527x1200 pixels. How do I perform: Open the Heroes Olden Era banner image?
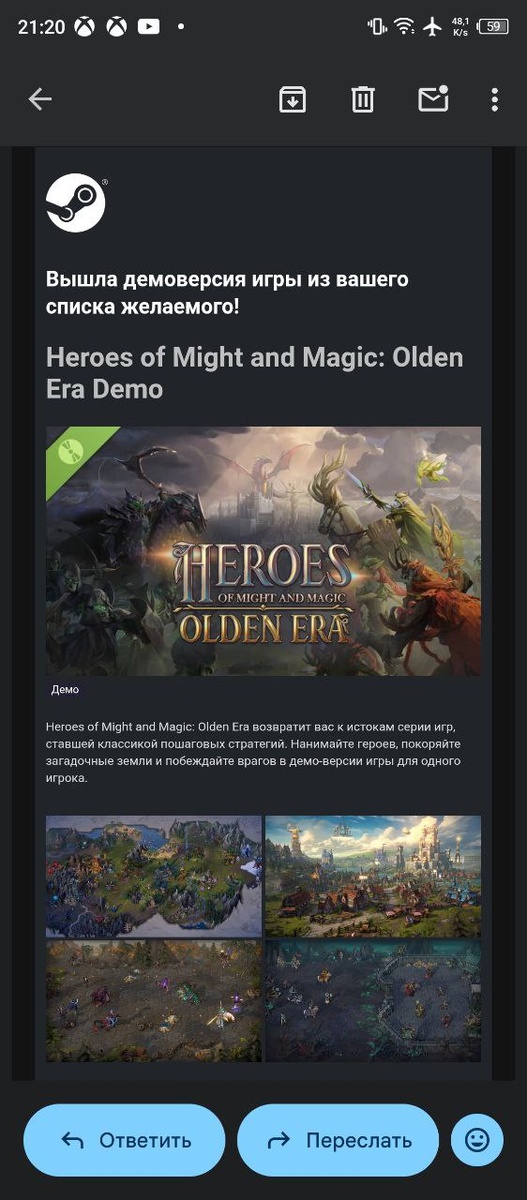pyautogui.click(x=263, y=551)
